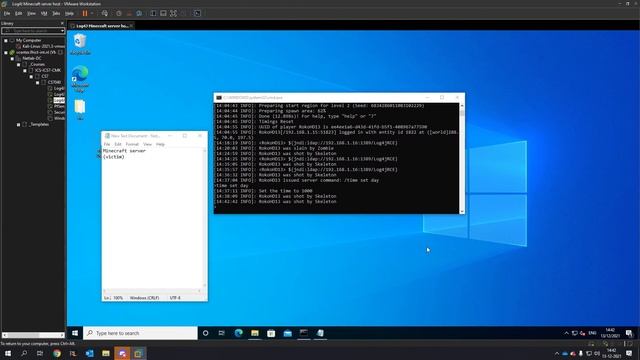Image resolution: width=640 pixels, height=360 pixels.
Task: Open File Explorer in guest taskbar
Action: pyautogui.click(x=255, y=333)
